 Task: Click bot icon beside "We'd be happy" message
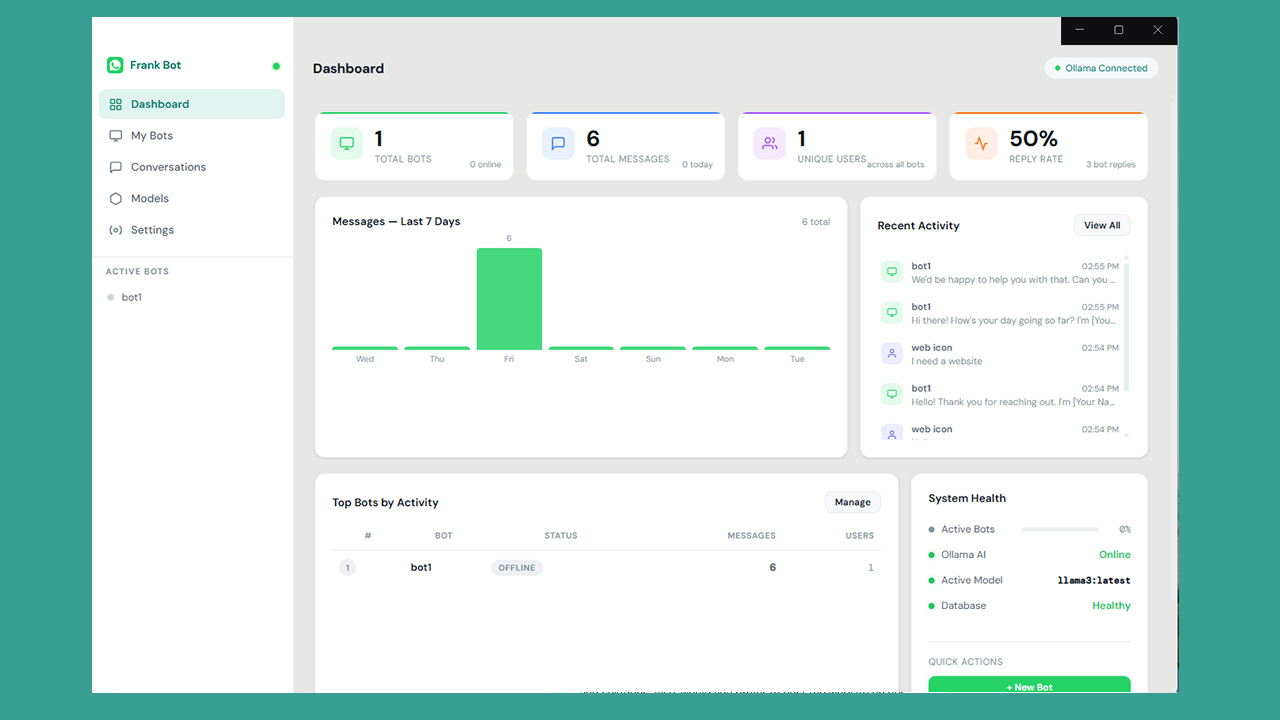892,272
